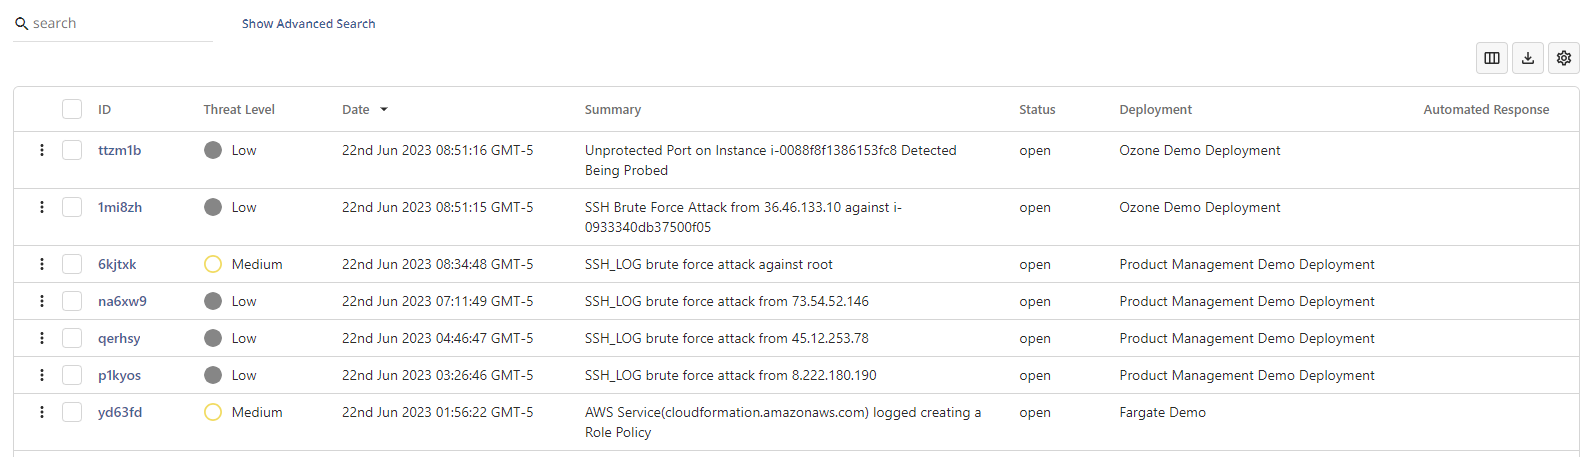Screen dimensions: 1591x457
Task: Open kebab menu for incident yd63fd
Action: tap(41, 412)
